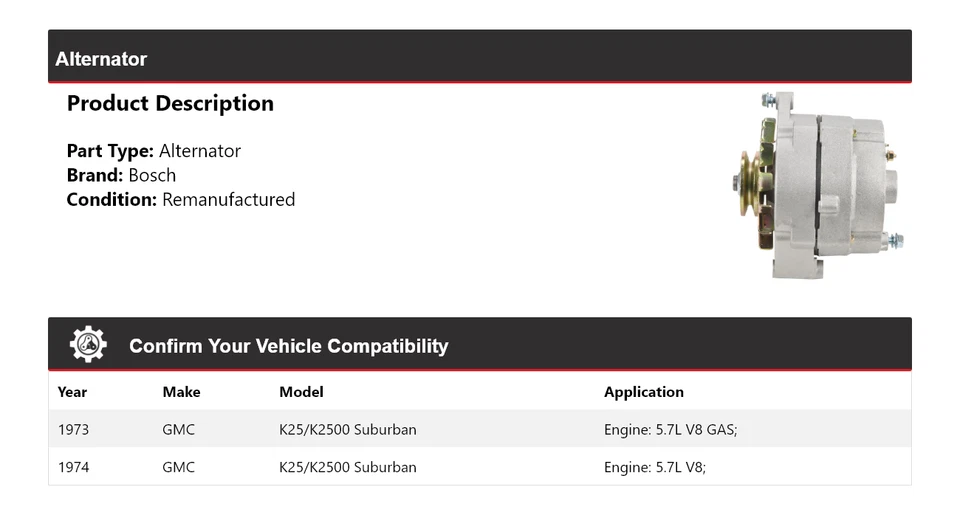
Task: Select the 1974 year cell
Action: 73,467
